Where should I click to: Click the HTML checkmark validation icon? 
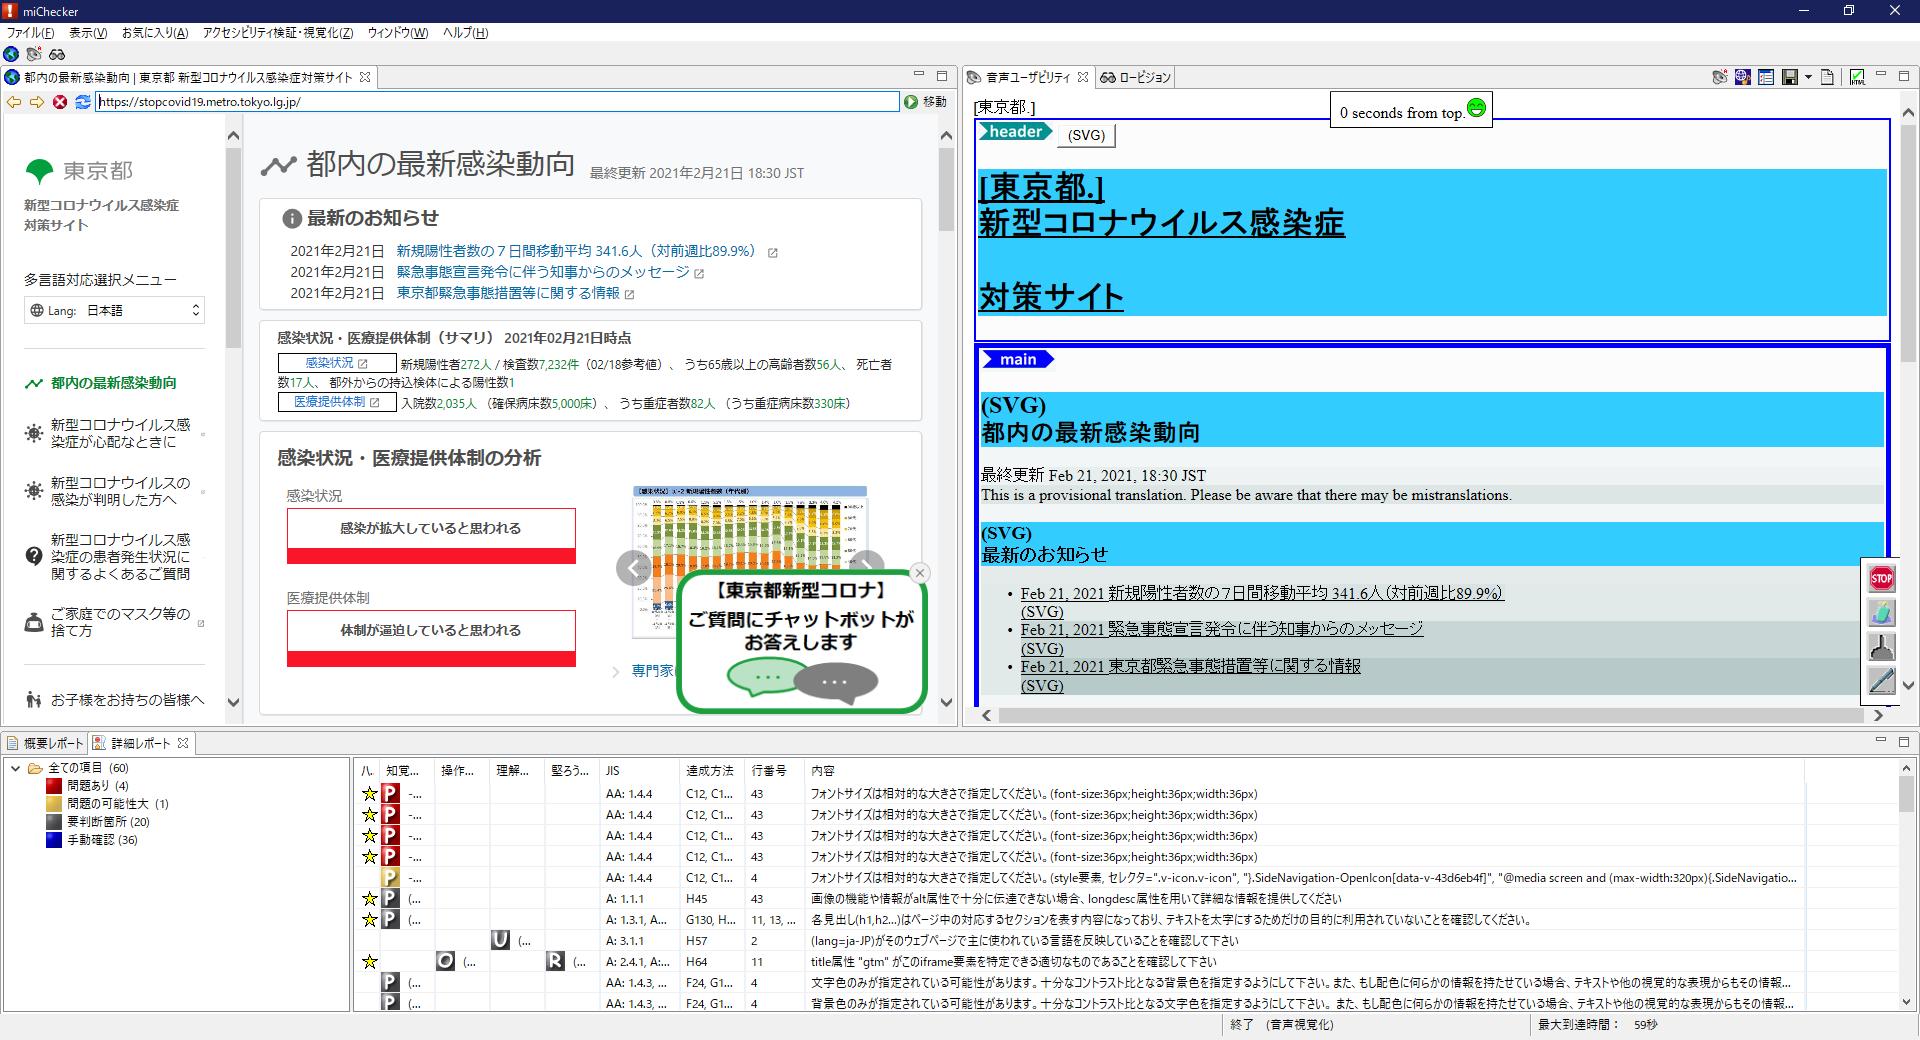(1857, 77)
